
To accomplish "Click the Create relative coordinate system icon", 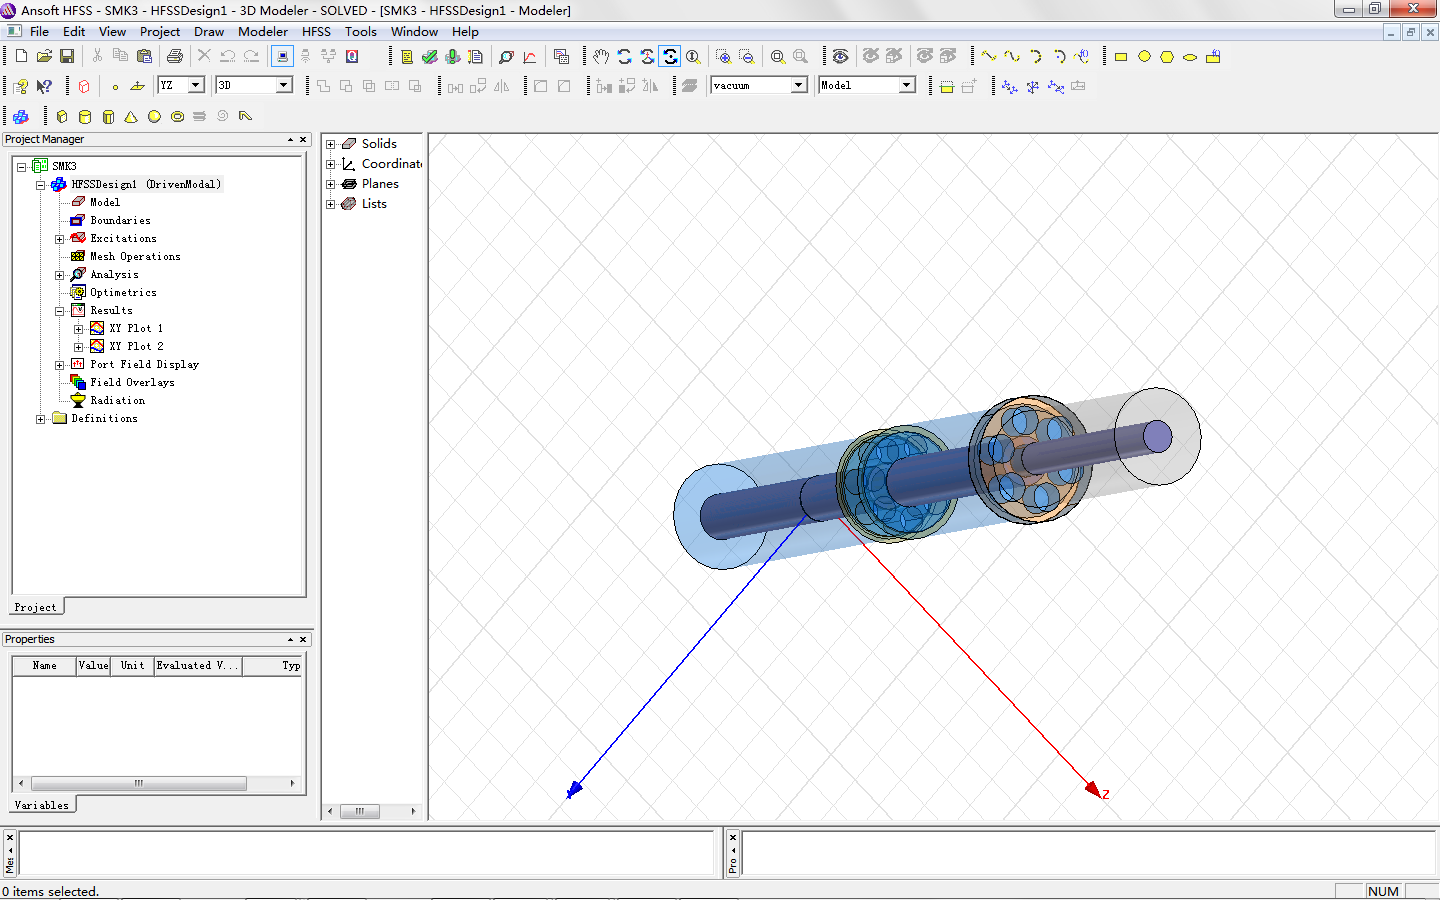I will [1009, 86].
